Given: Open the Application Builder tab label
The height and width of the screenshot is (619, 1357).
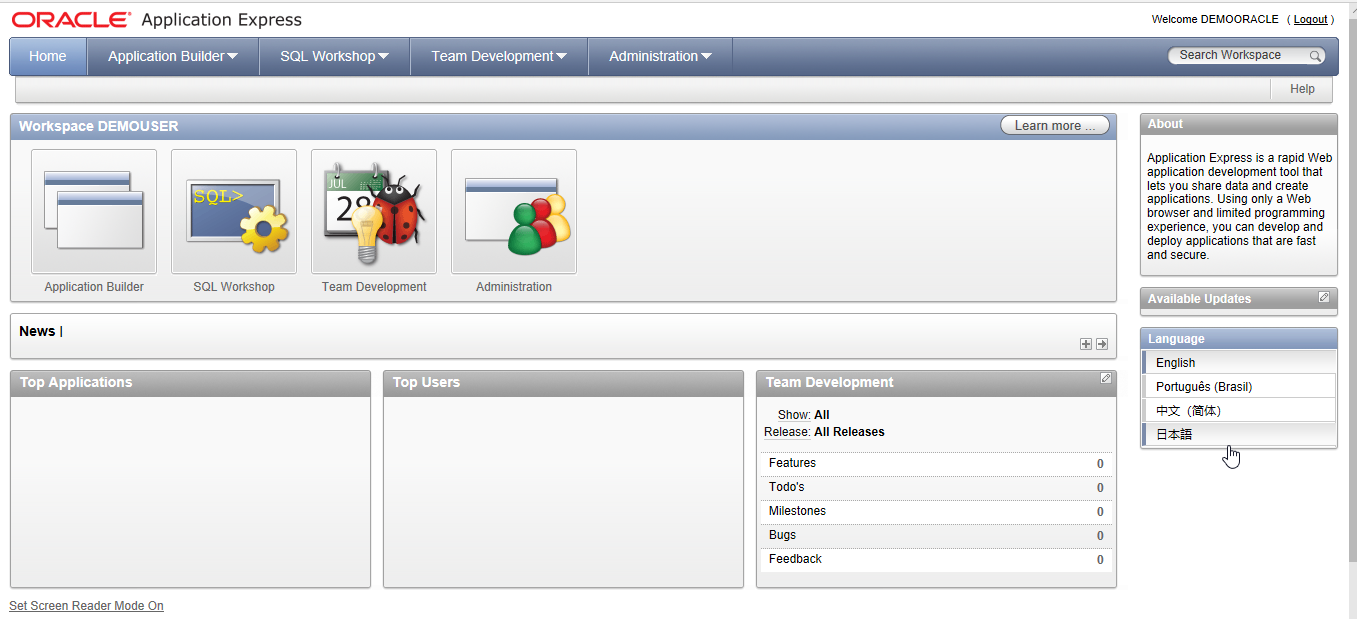Looking at the screenshot, I should pyautogui.click(x=166, y=56).
